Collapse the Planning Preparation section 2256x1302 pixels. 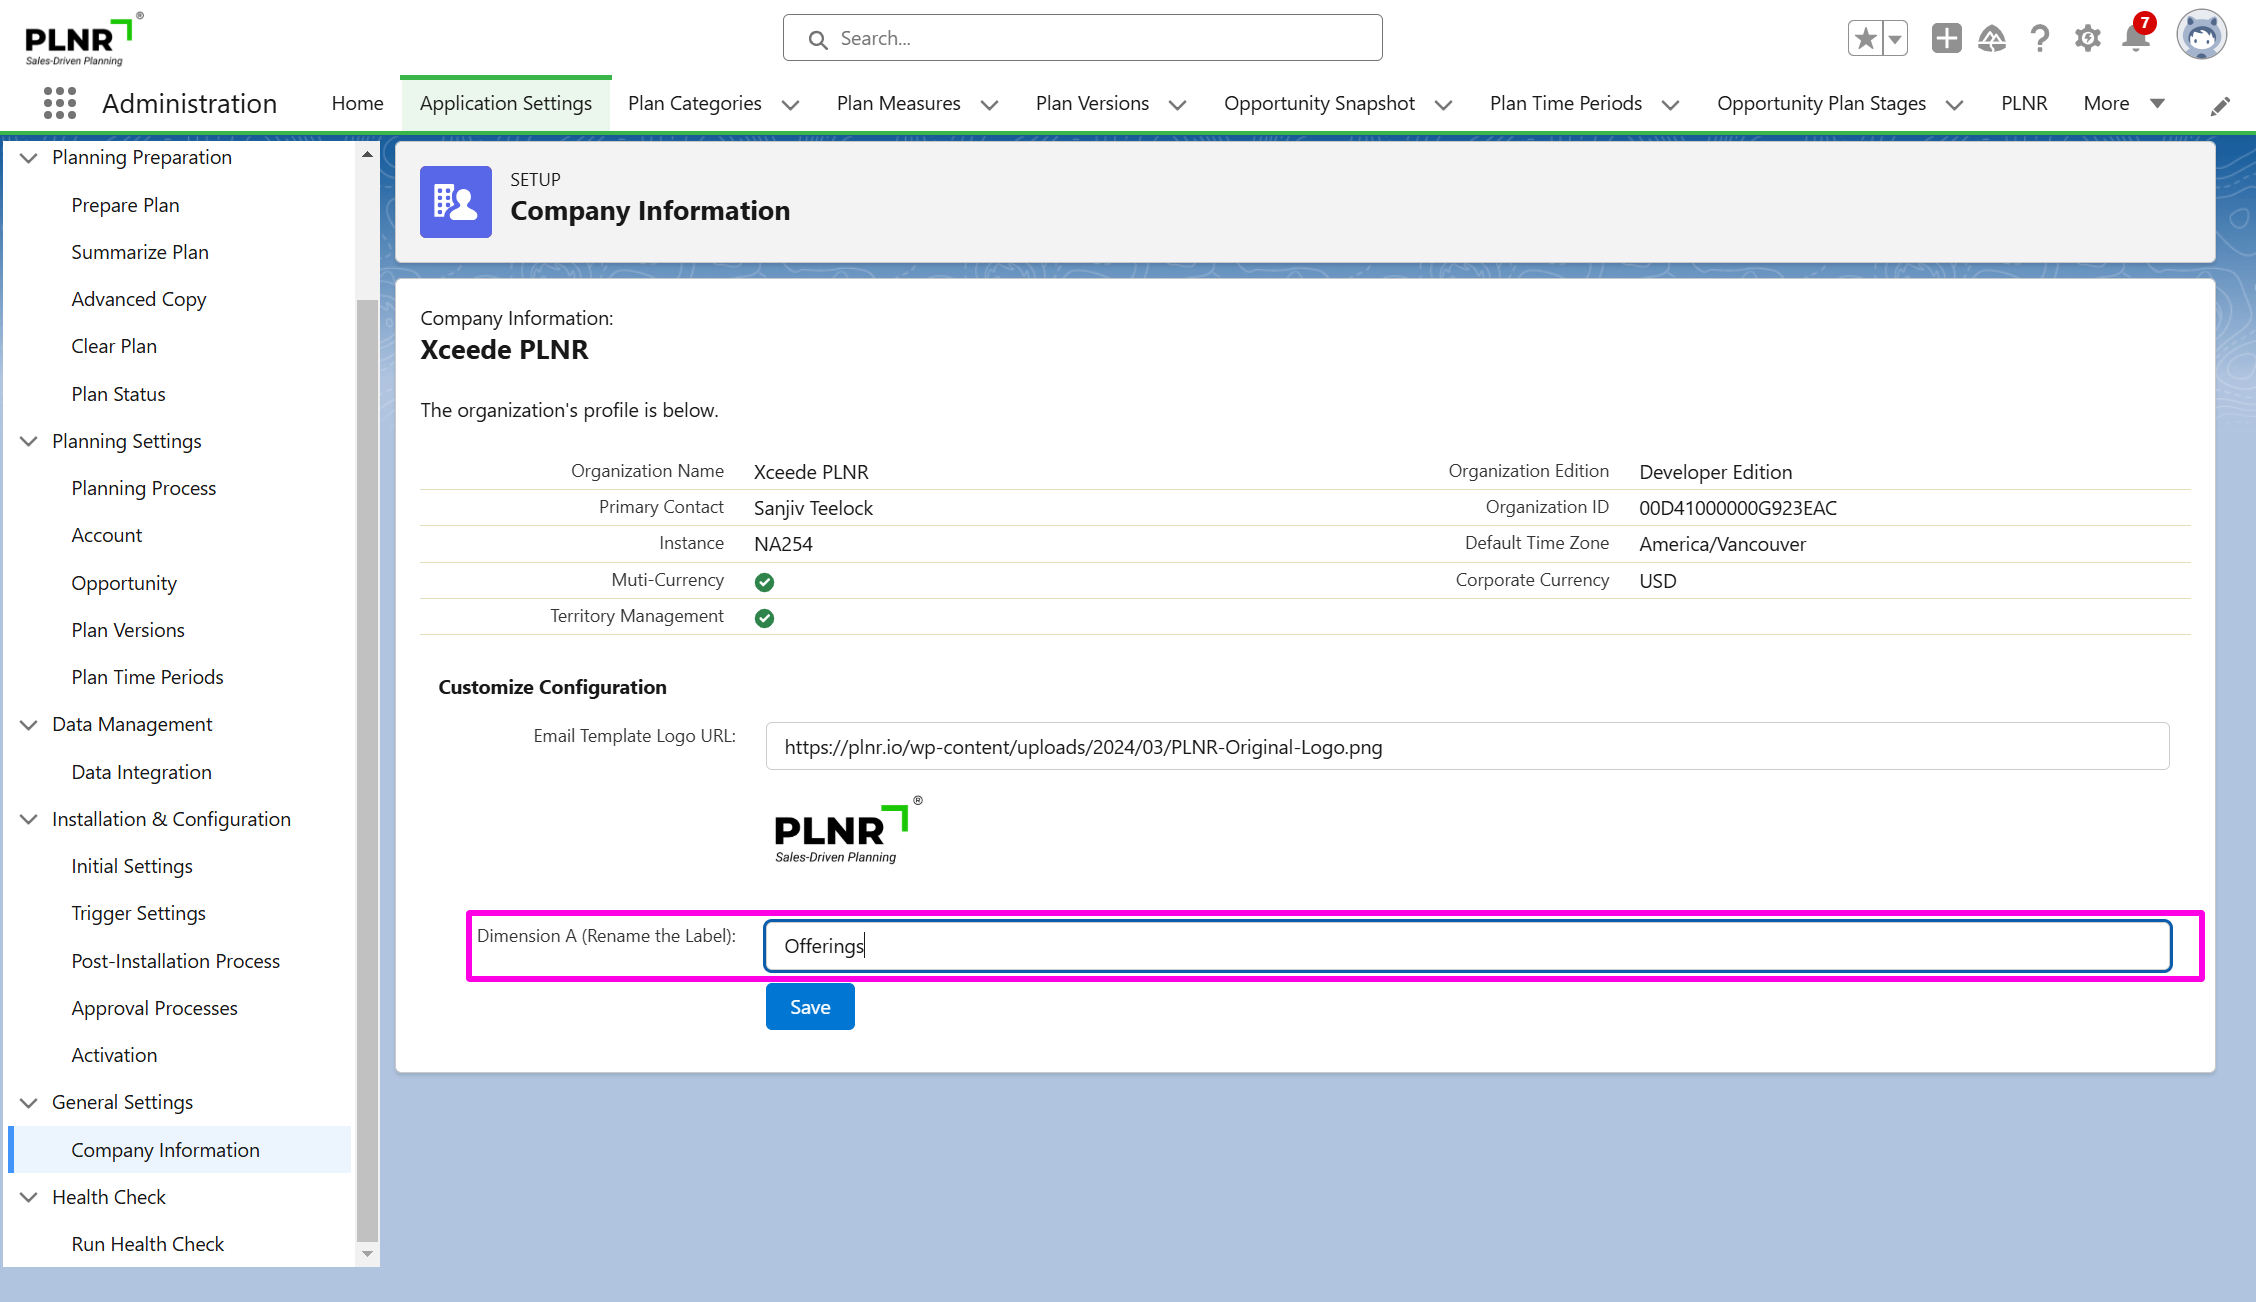pyautogui.click(x=29, y=158)
